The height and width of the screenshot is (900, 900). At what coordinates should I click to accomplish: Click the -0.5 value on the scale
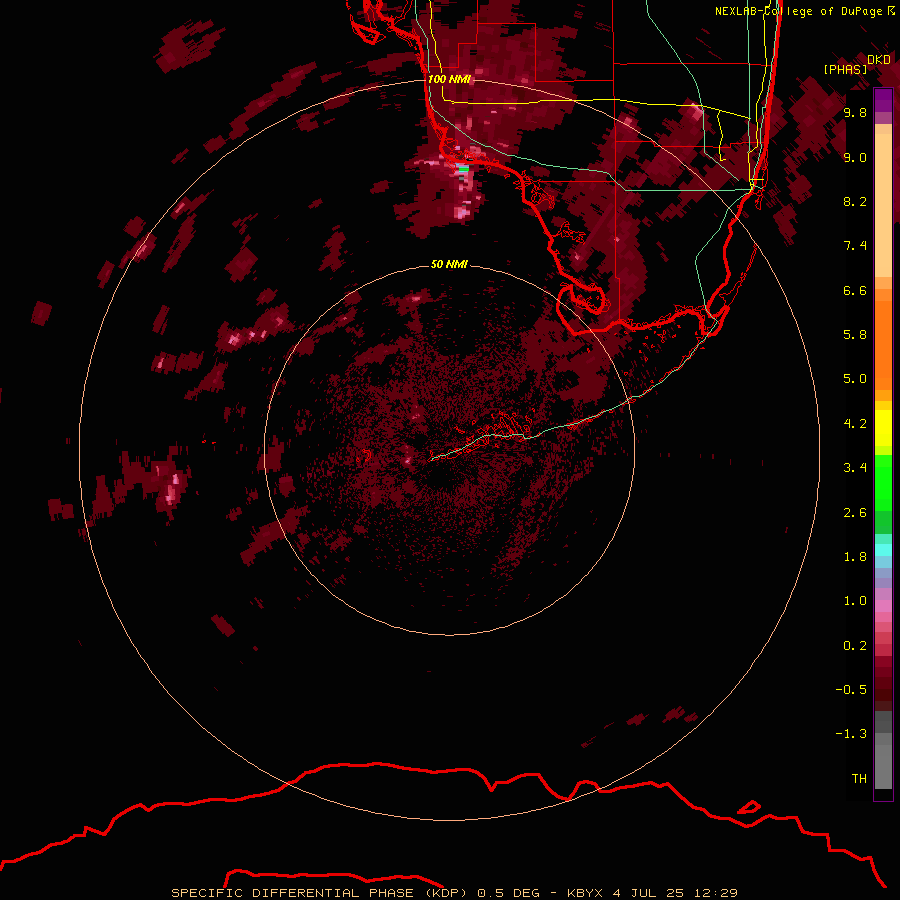pyautogui.click(x=851, y=690)
